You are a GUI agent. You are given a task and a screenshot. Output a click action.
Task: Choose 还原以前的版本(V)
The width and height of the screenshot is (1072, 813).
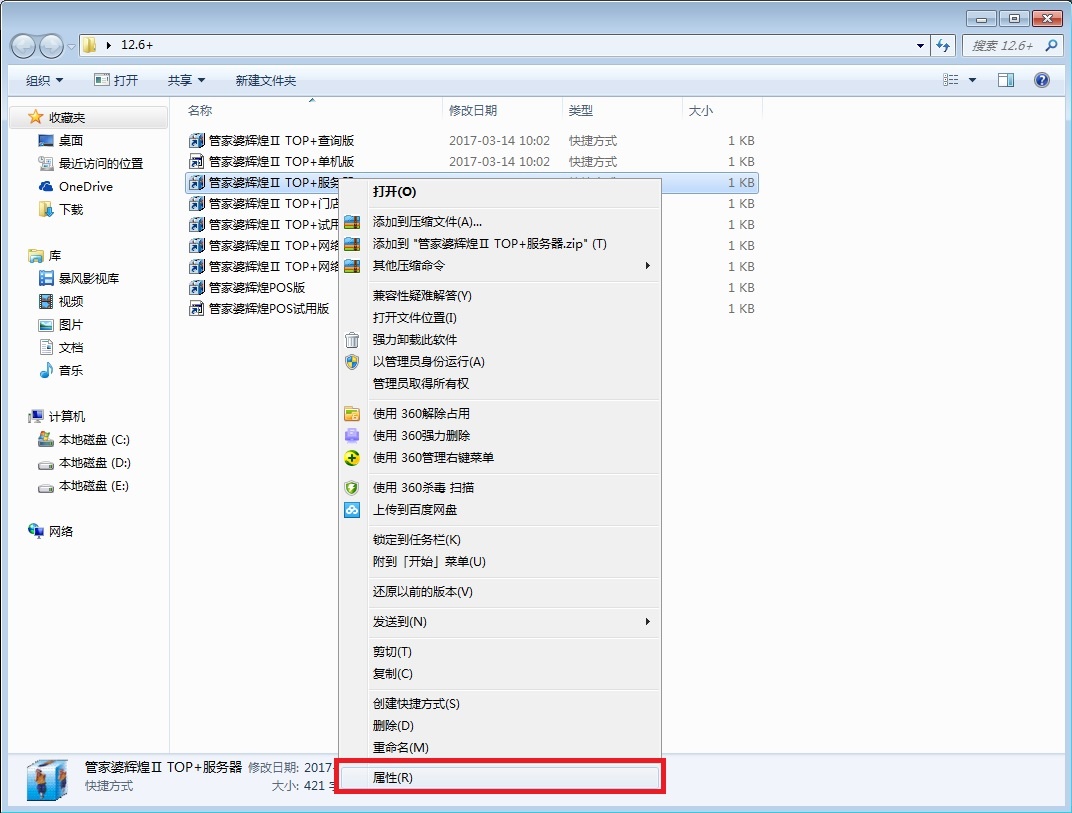[x=500, y=591]
